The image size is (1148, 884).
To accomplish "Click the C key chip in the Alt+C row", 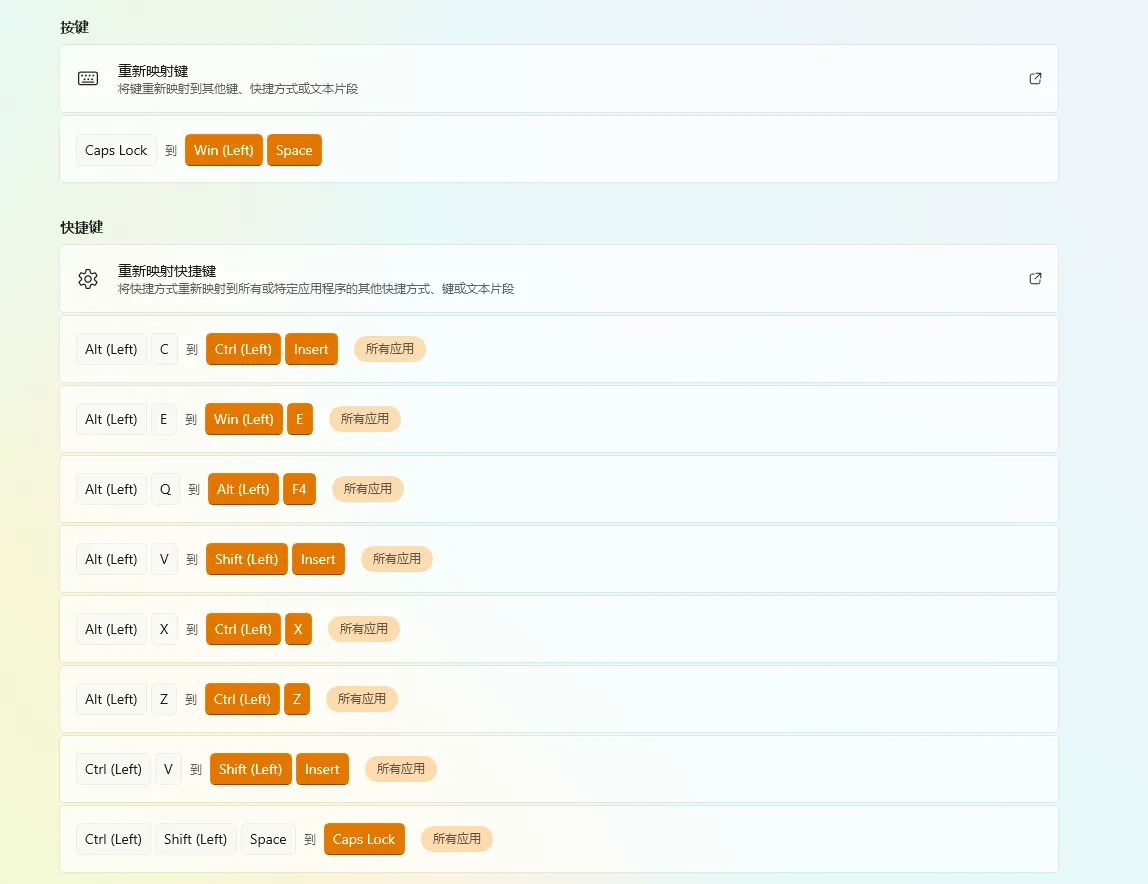I will (164, 349).
